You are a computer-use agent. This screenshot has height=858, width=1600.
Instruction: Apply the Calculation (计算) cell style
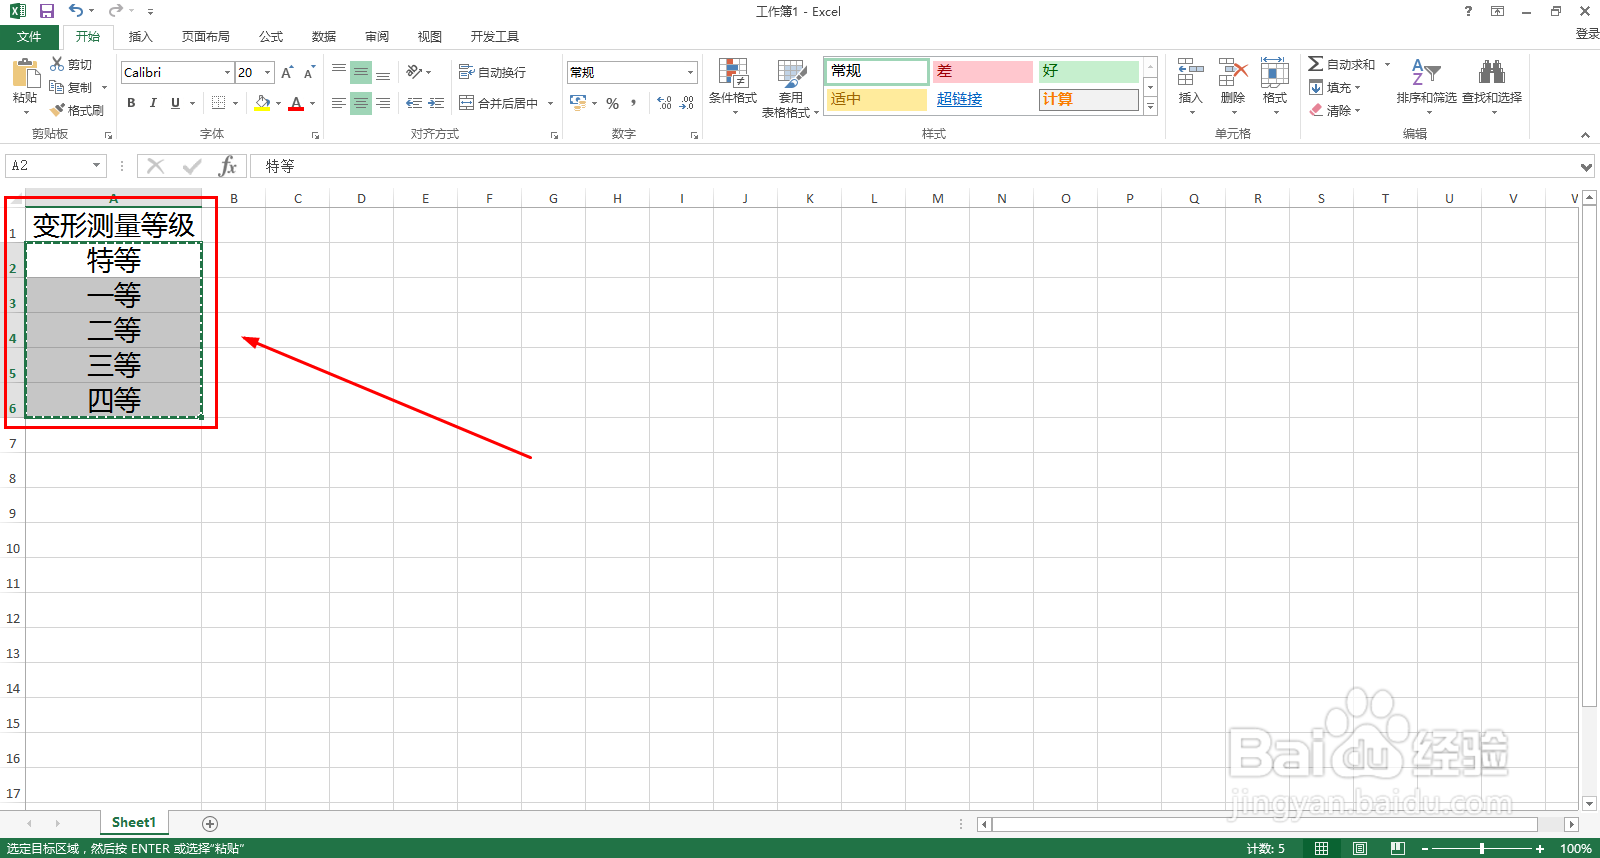[1088, 99]
